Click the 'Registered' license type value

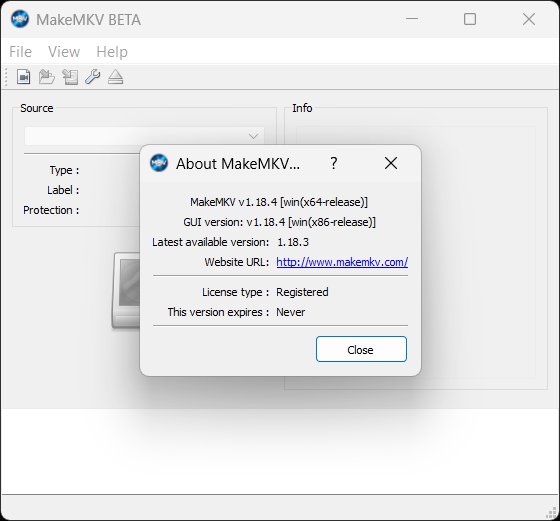coord(302,292)
